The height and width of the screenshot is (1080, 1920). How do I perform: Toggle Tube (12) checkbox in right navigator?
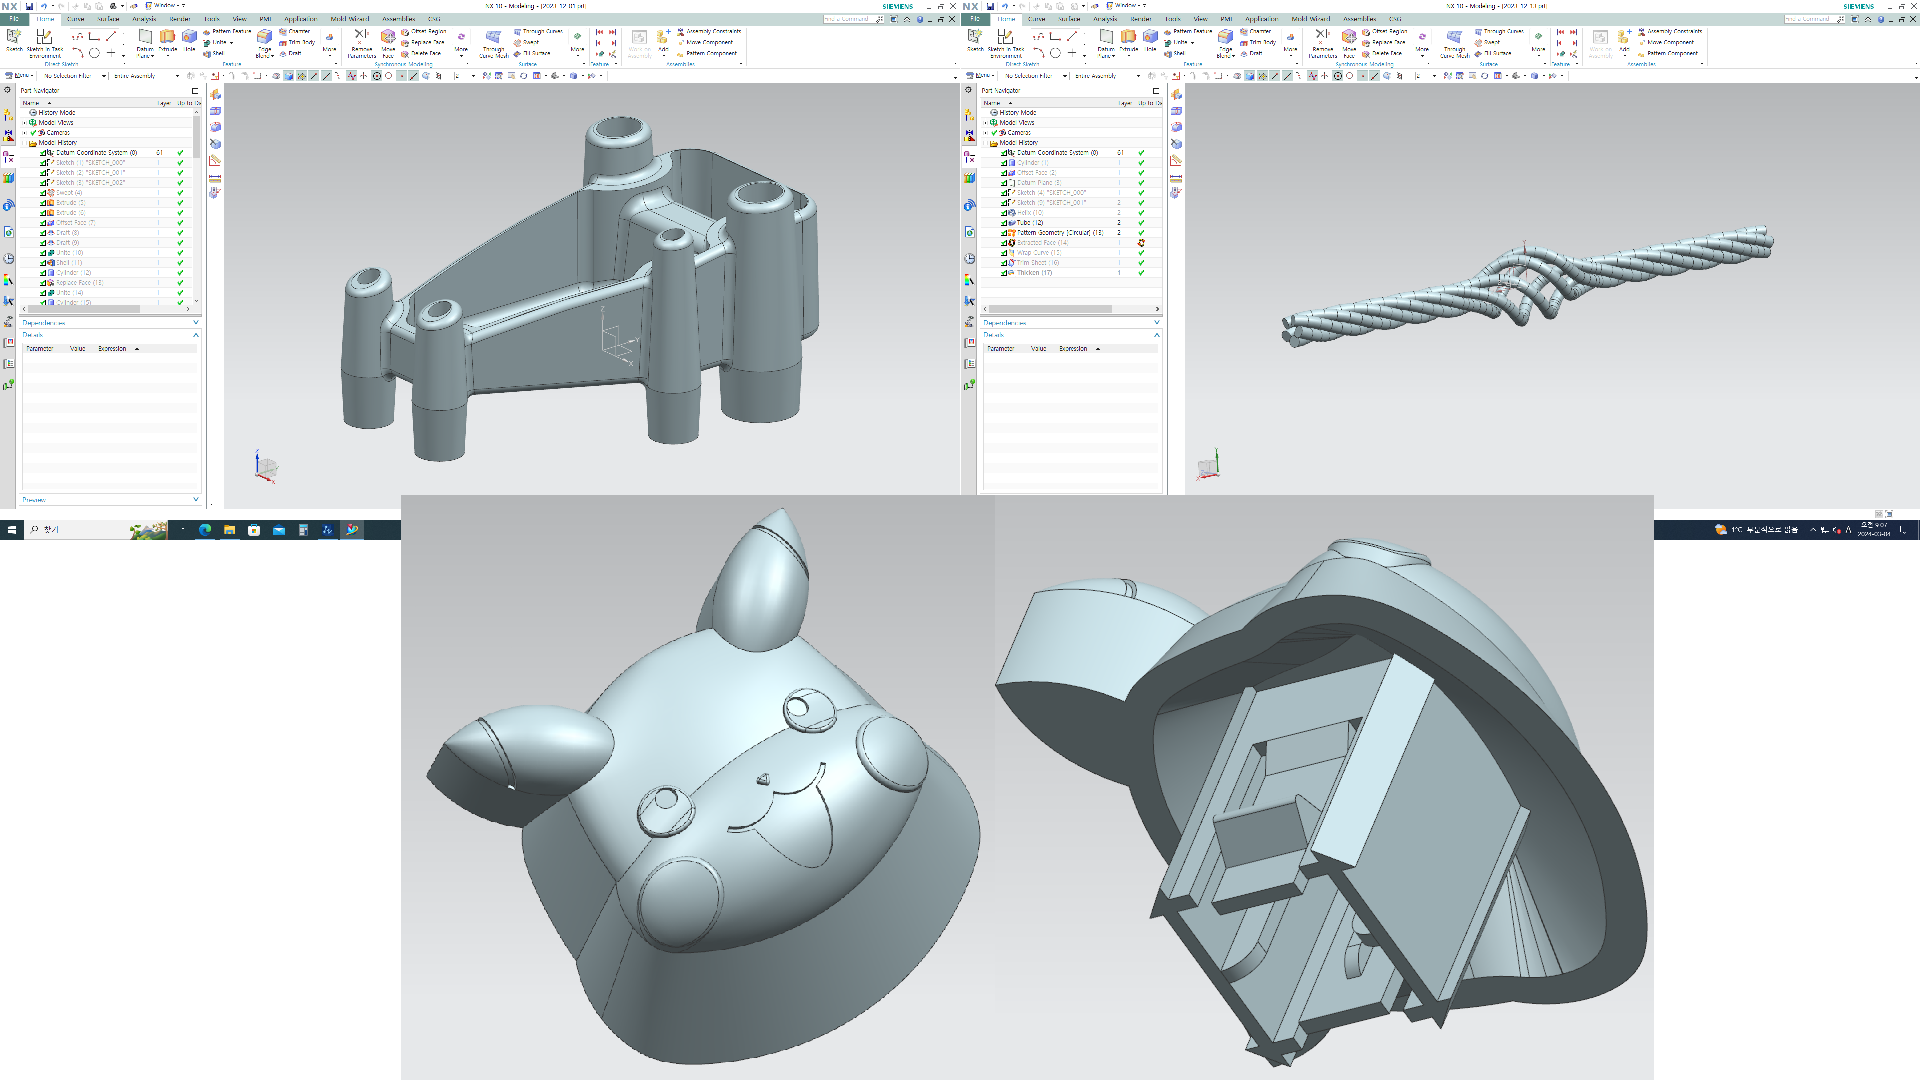[1003, 222]
